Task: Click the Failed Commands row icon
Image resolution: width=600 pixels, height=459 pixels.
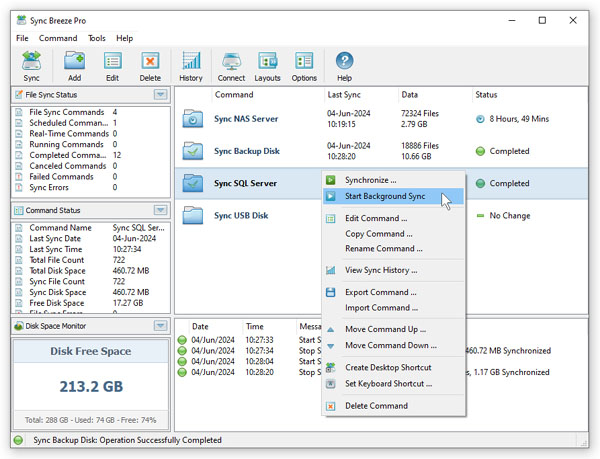Action: tap(18, 177)
